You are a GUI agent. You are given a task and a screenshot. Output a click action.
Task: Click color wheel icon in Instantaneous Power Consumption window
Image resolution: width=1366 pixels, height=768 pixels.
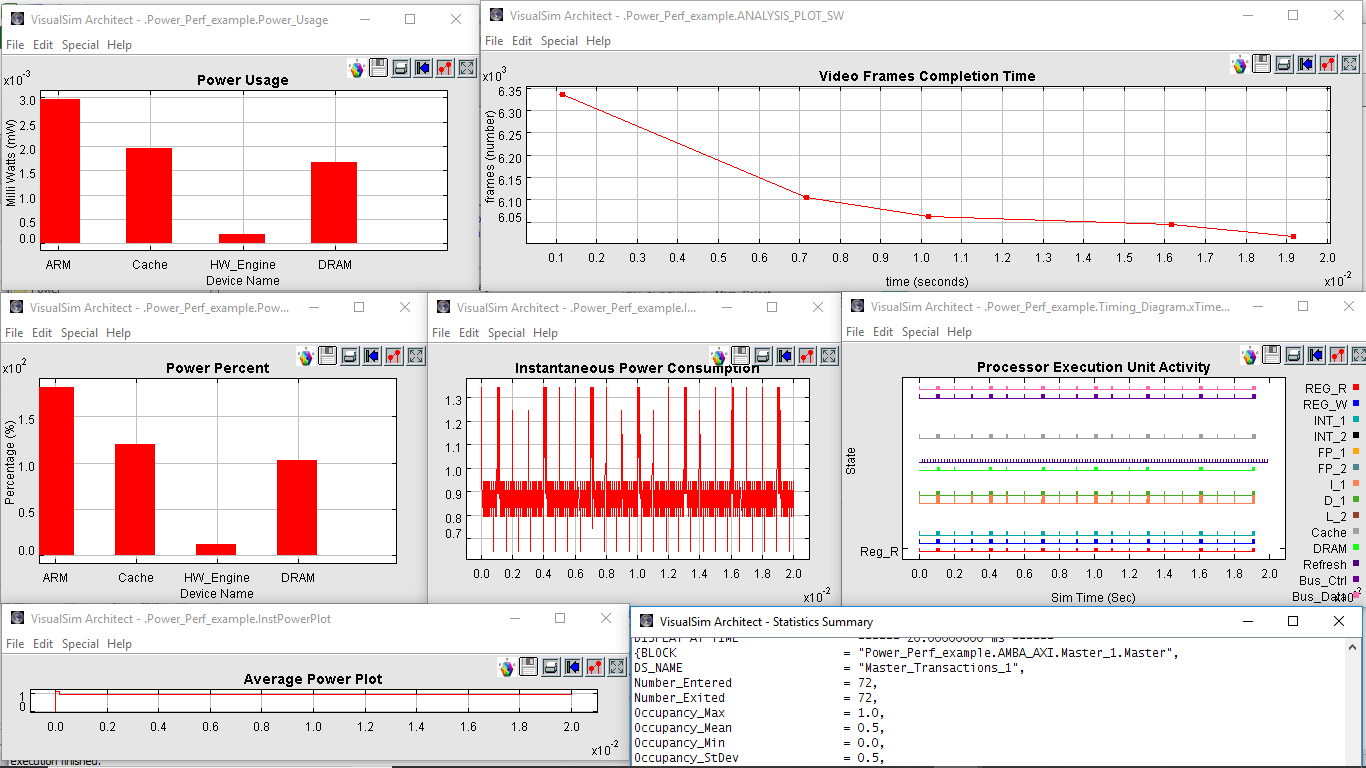pyautogui.click(x=718, y=356)
